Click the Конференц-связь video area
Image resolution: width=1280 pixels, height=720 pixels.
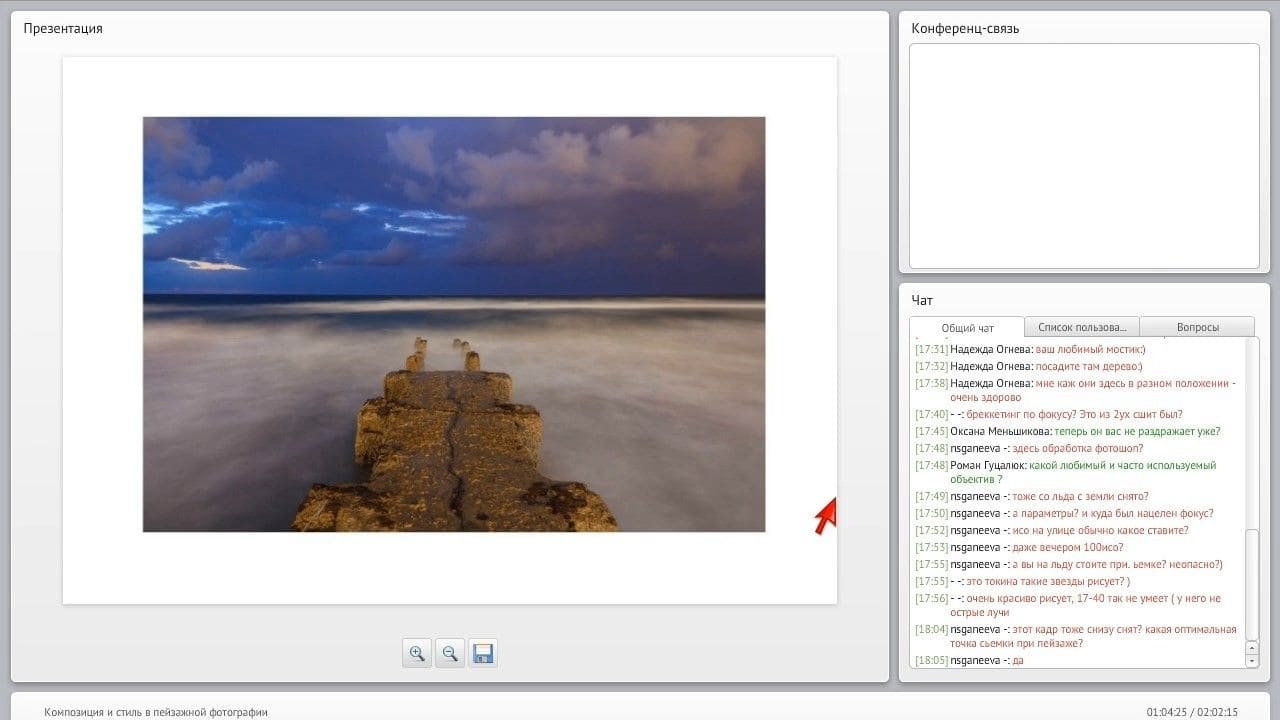[1084, 156]
